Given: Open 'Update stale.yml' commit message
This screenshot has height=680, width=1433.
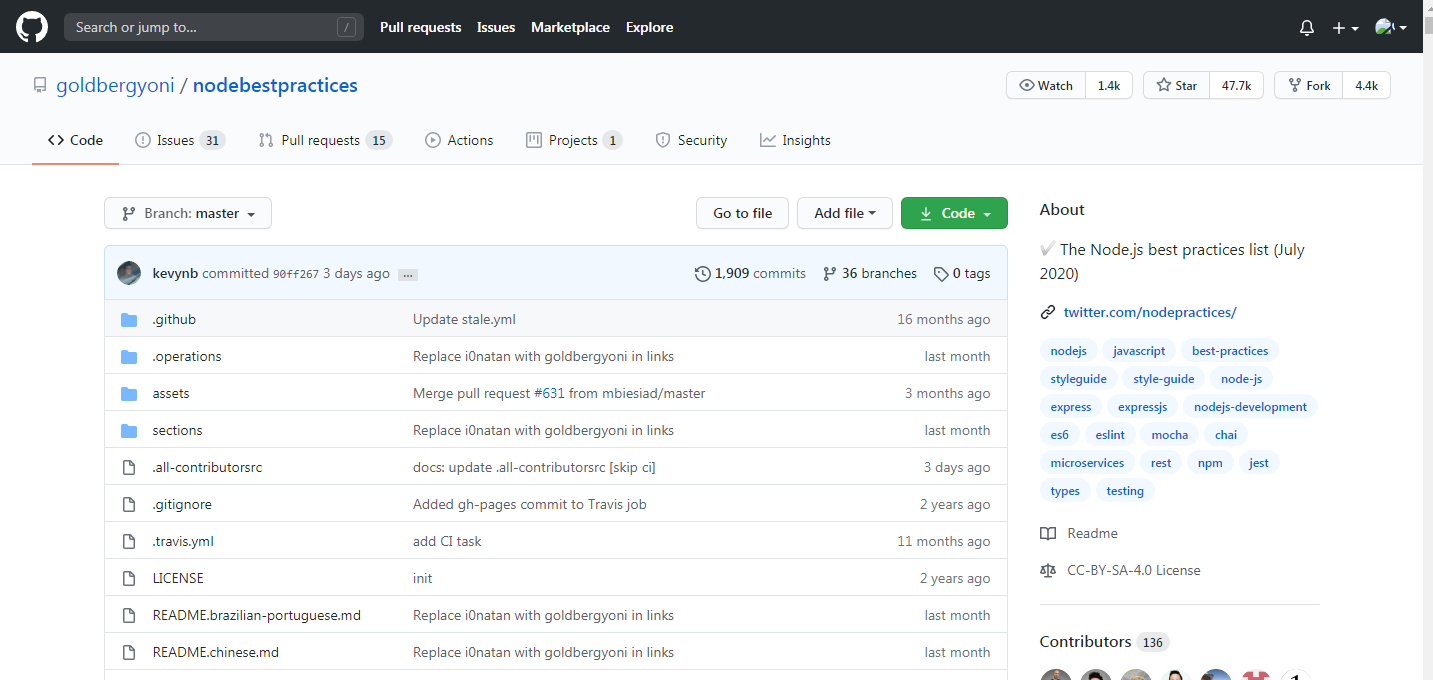Looking at the screenshot, I should coord(464,319).
